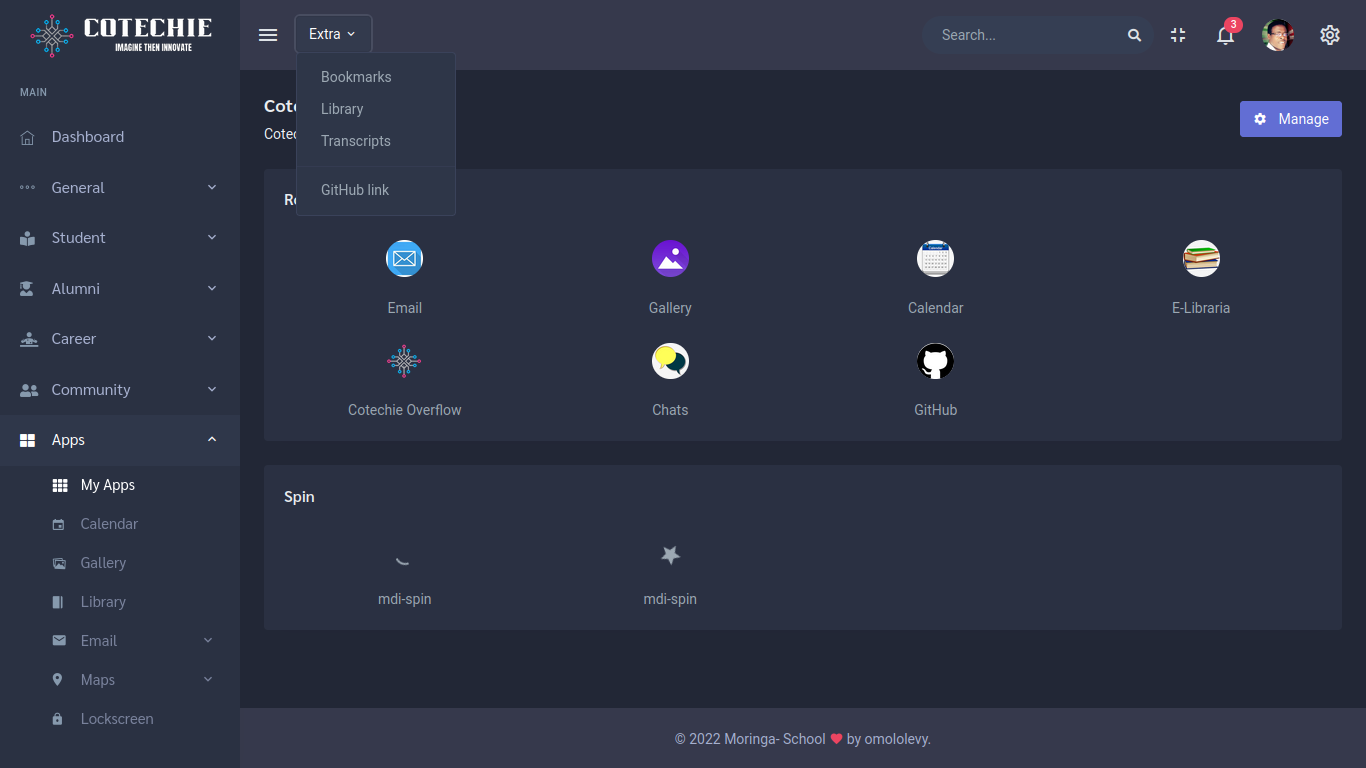
Task: Open the Email app icon
Action: click(x=404, y=259)
